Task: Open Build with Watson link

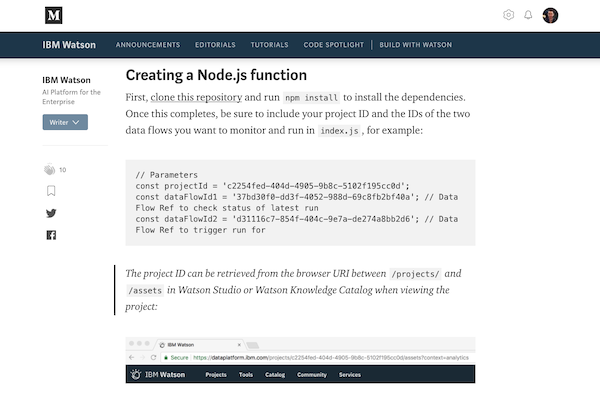Action: point(416,45)
